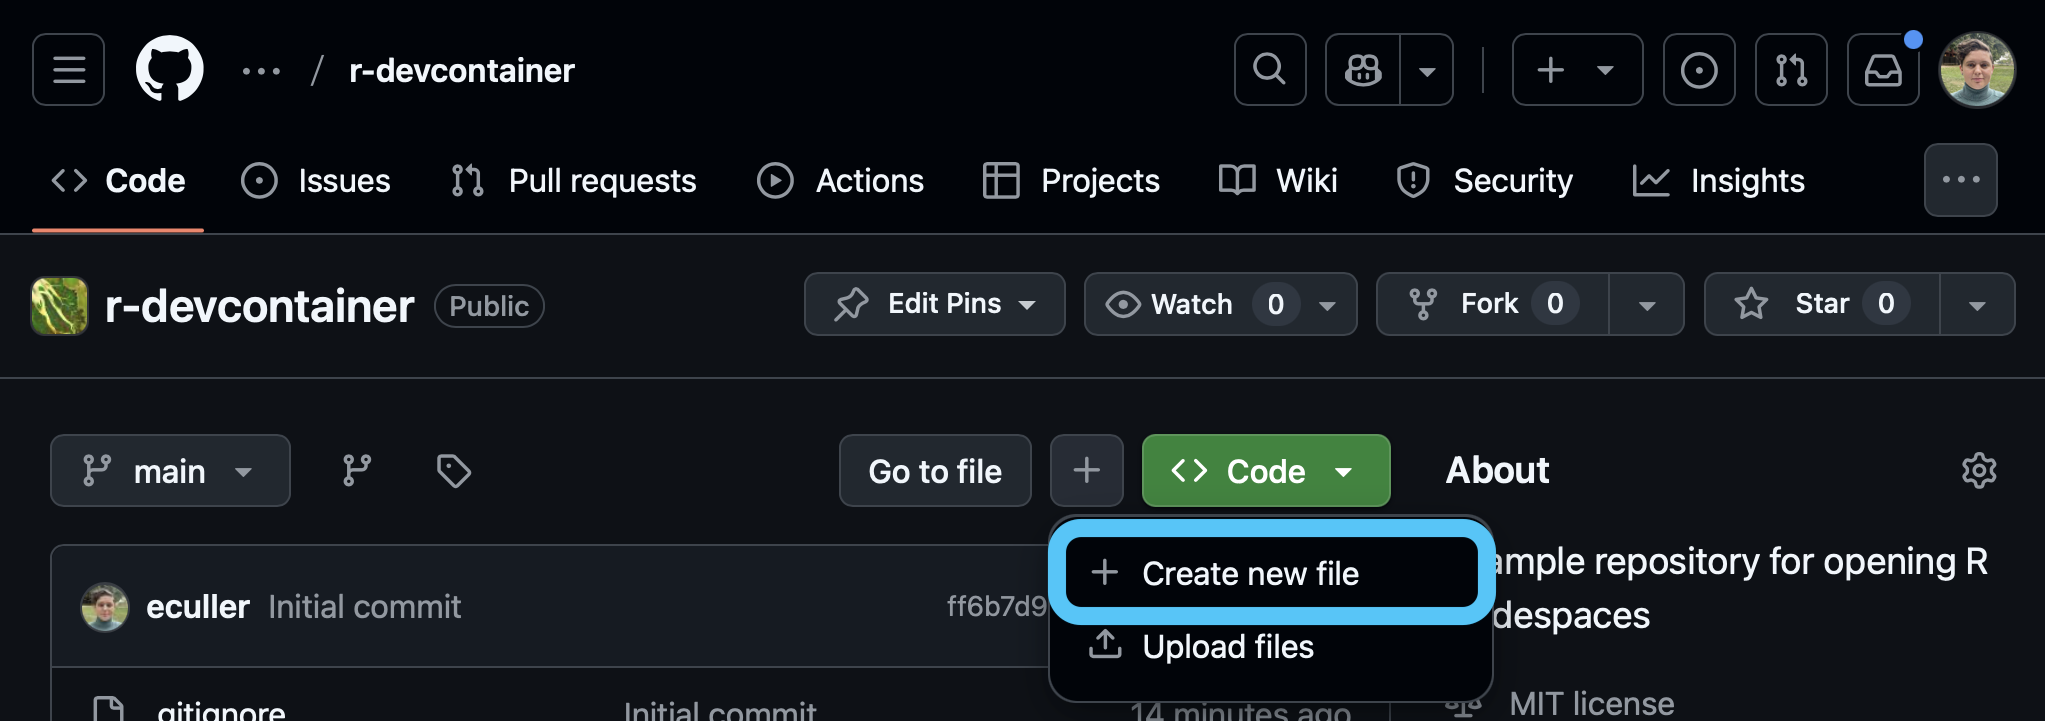This screenshot has width=2045, height=721.
Task: Expand the Copilot dropdown arrow
Action: tap(1427, 70)
